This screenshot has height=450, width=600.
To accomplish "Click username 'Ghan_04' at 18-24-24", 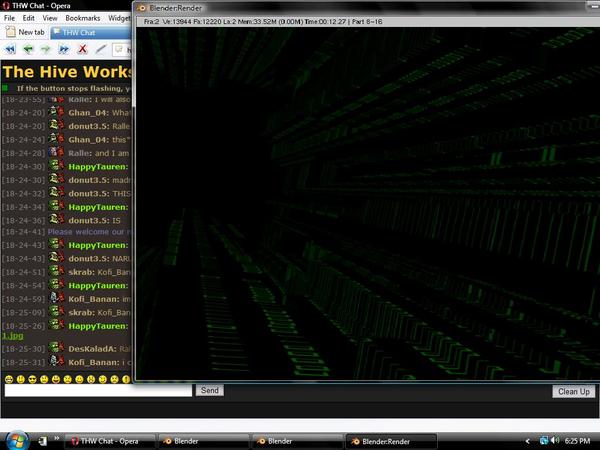I will point(88,140).
